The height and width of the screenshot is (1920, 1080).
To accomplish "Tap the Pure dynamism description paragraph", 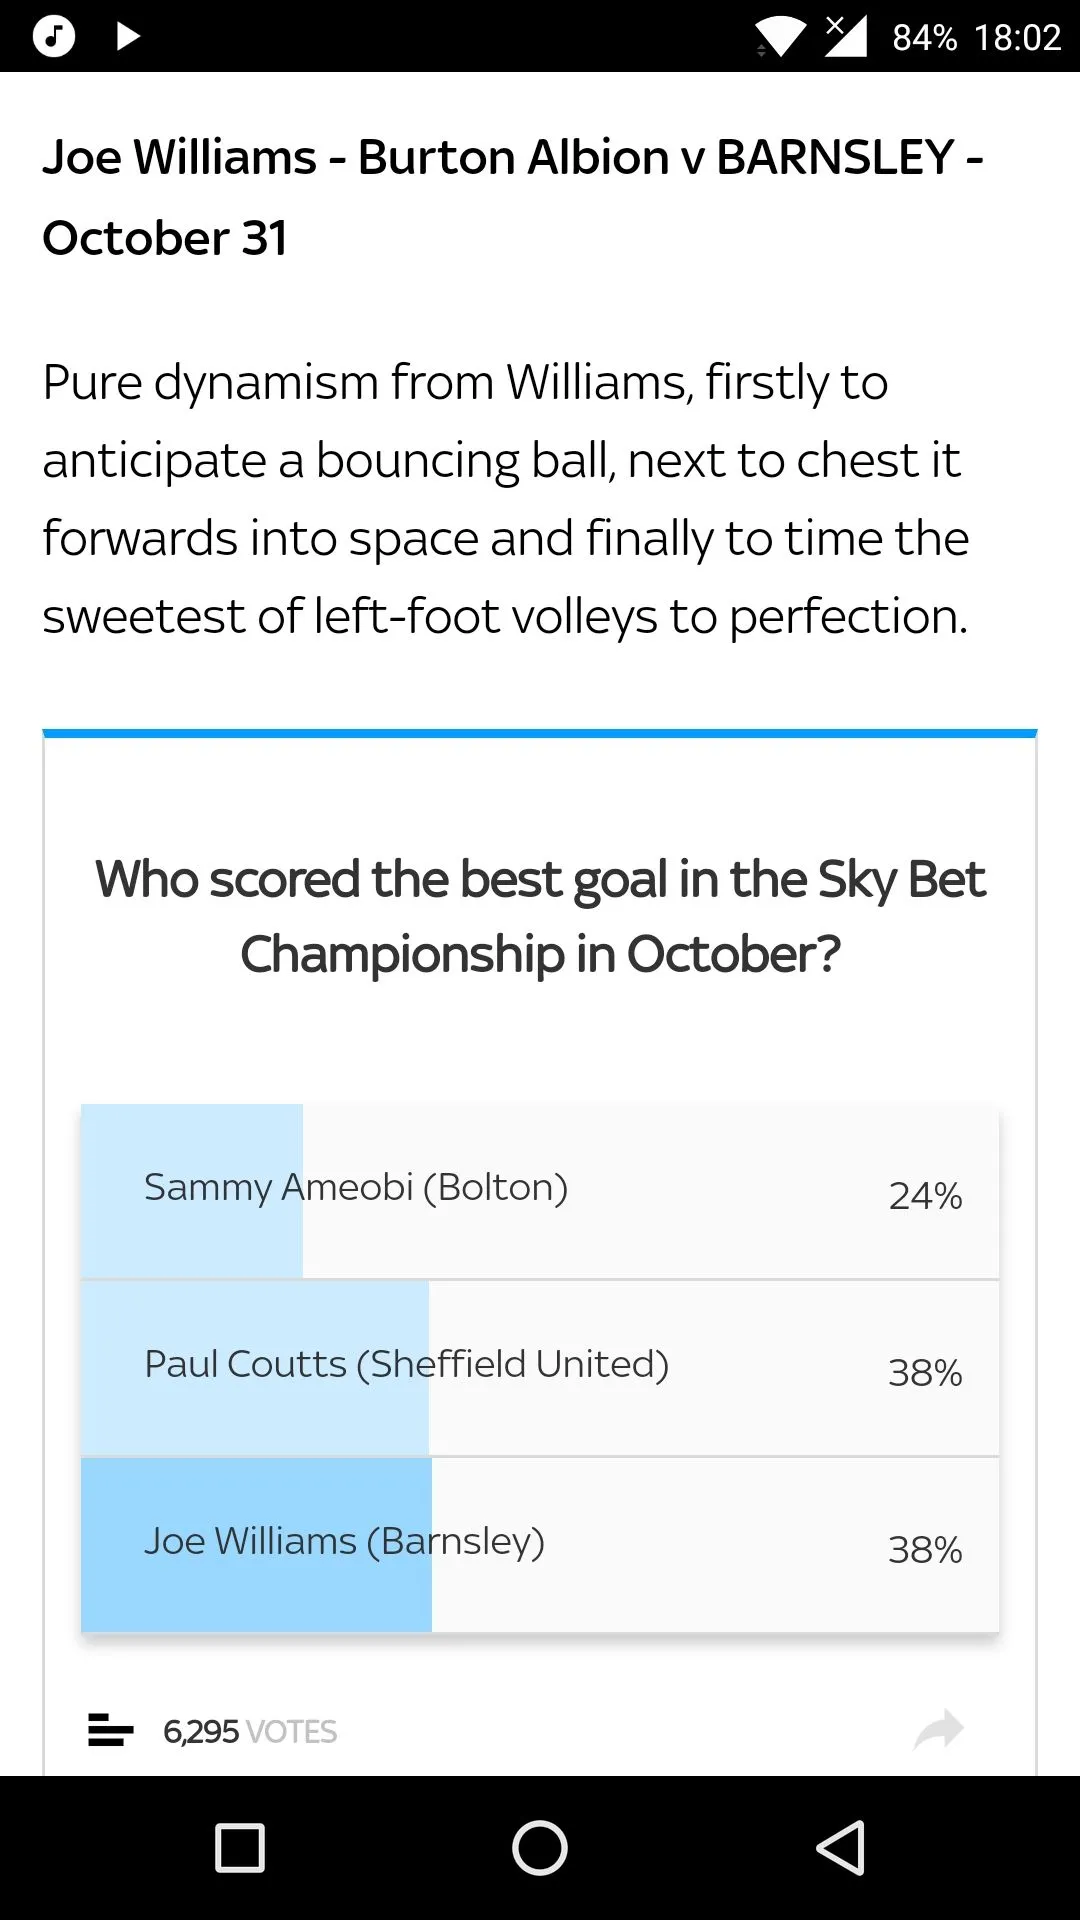I will pos(506,499).
